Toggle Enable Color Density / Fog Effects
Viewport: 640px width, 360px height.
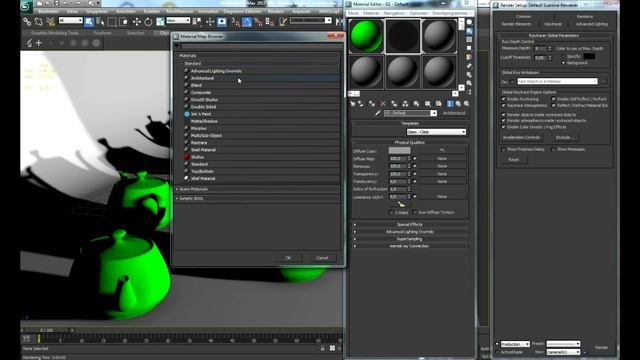(x=503, y=127)
